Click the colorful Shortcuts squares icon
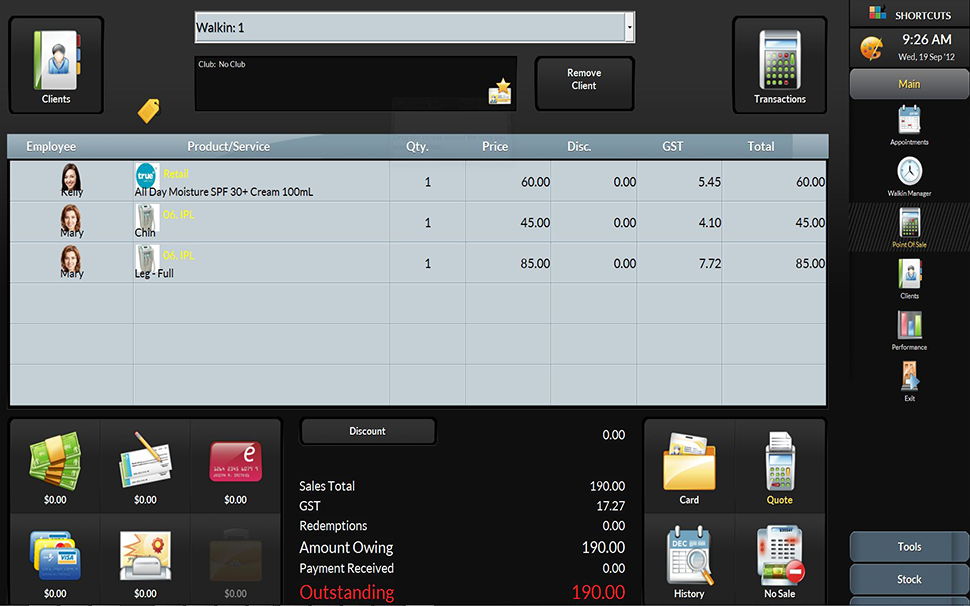Screen dimensions: 970x606 coord(877,13)
